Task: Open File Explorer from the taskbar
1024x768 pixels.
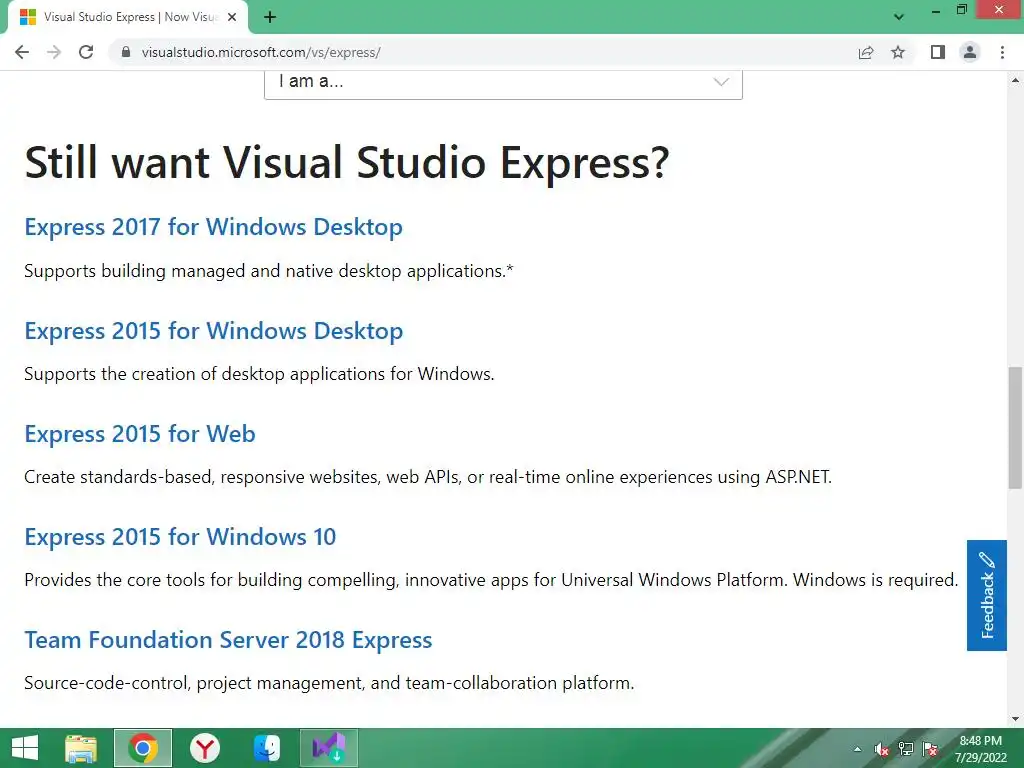Action: tap(82, 748)
